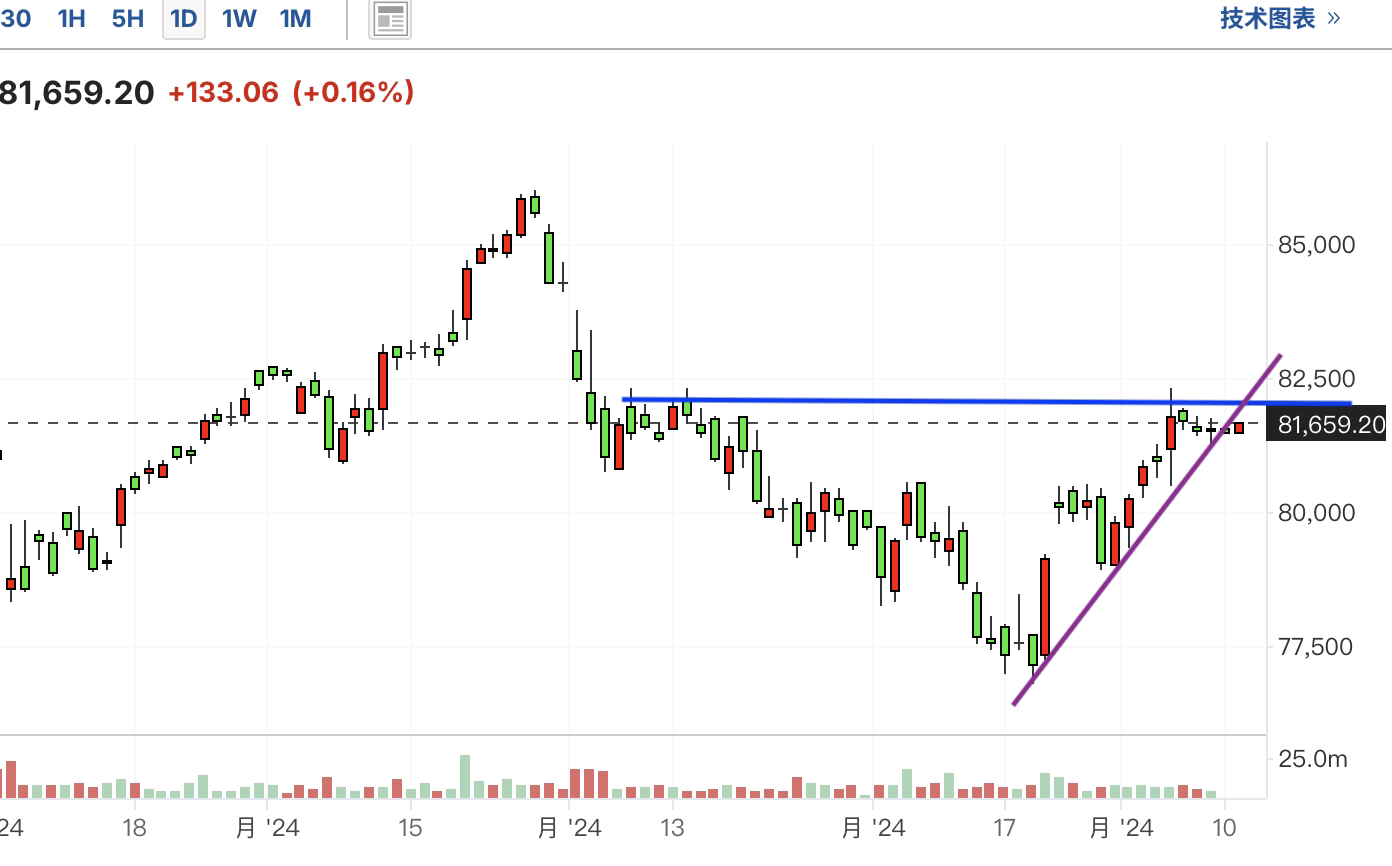1392x866 pixels.
Task: Click the 82,500 price axis label
Action: (x=1317, y=379)
